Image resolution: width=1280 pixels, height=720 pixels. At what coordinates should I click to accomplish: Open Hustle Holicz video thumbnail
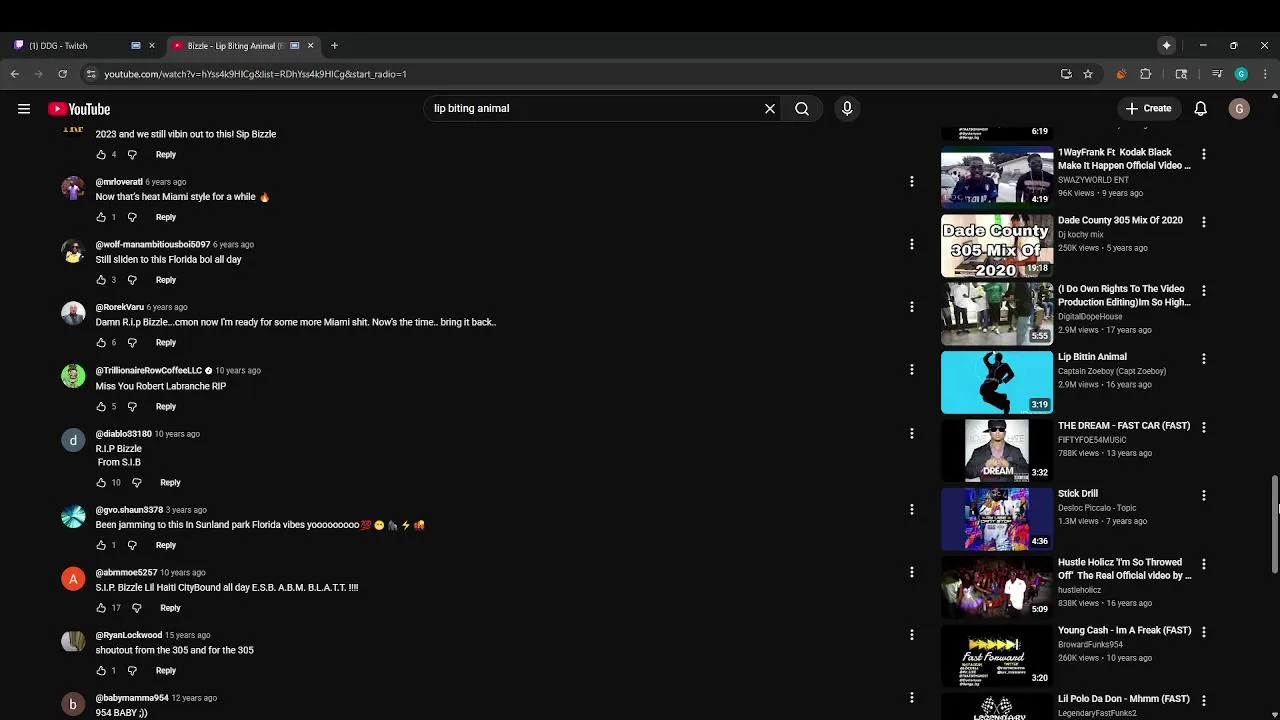(997, 587)
